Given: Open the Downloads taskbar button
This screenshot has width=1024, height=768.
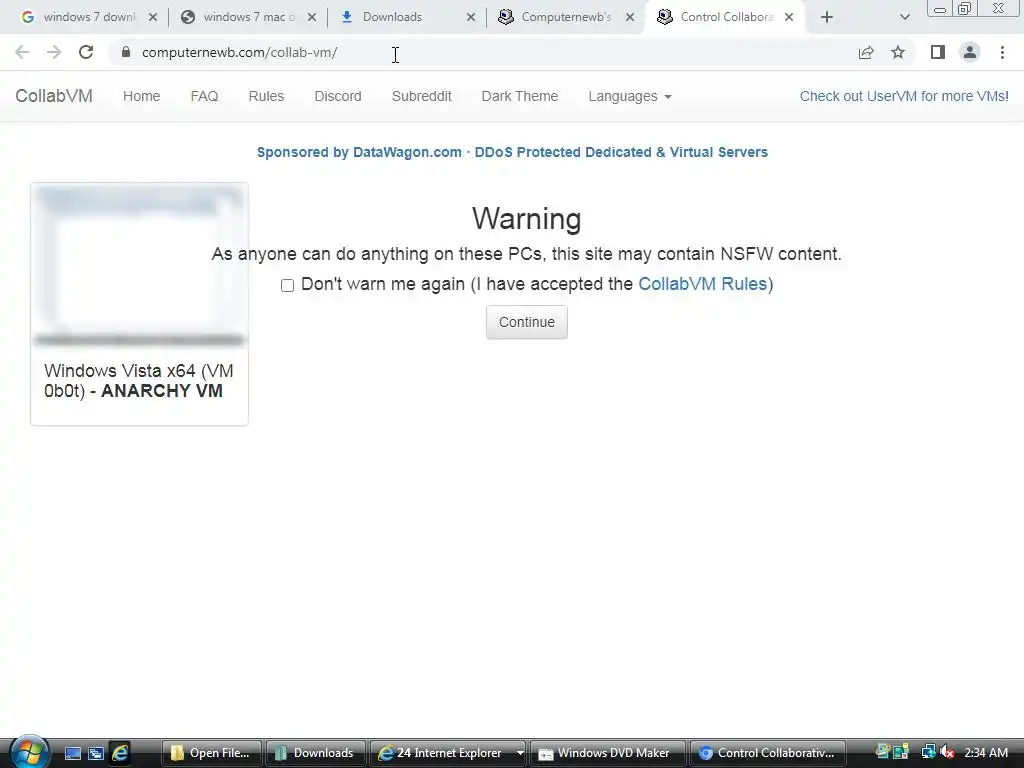Looking at the screenshot, I should 316,753.
